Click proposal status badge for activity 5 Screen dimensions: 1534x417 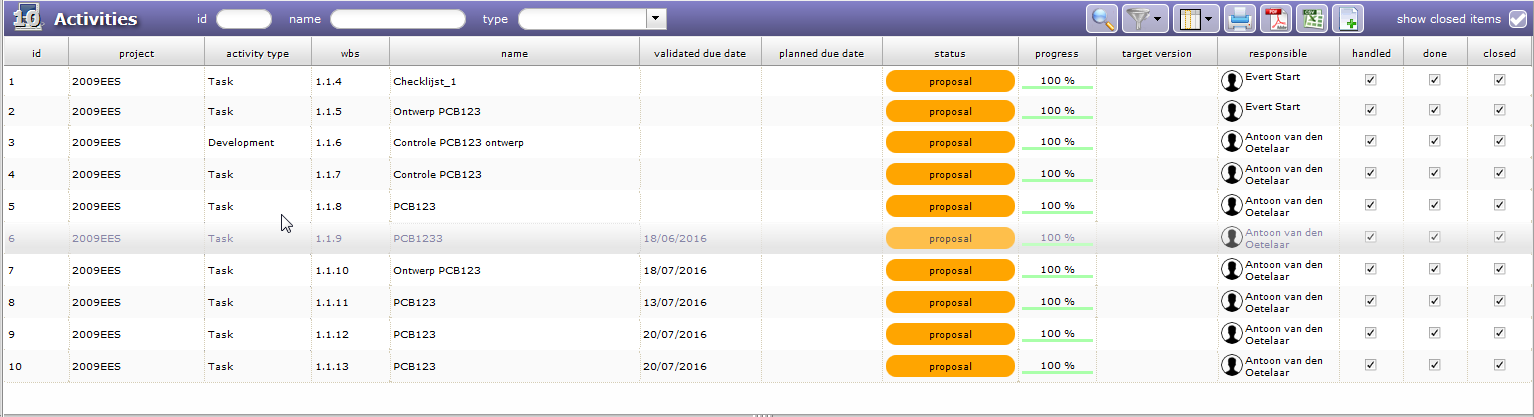pyautogui.click(x=949, y=206)
